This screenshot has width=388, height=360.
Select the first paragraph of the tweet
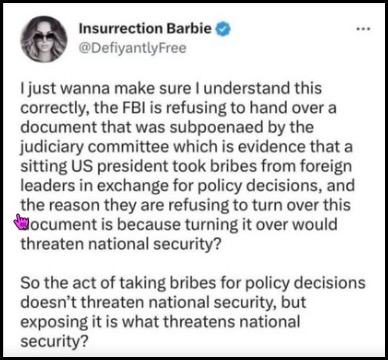187,167
